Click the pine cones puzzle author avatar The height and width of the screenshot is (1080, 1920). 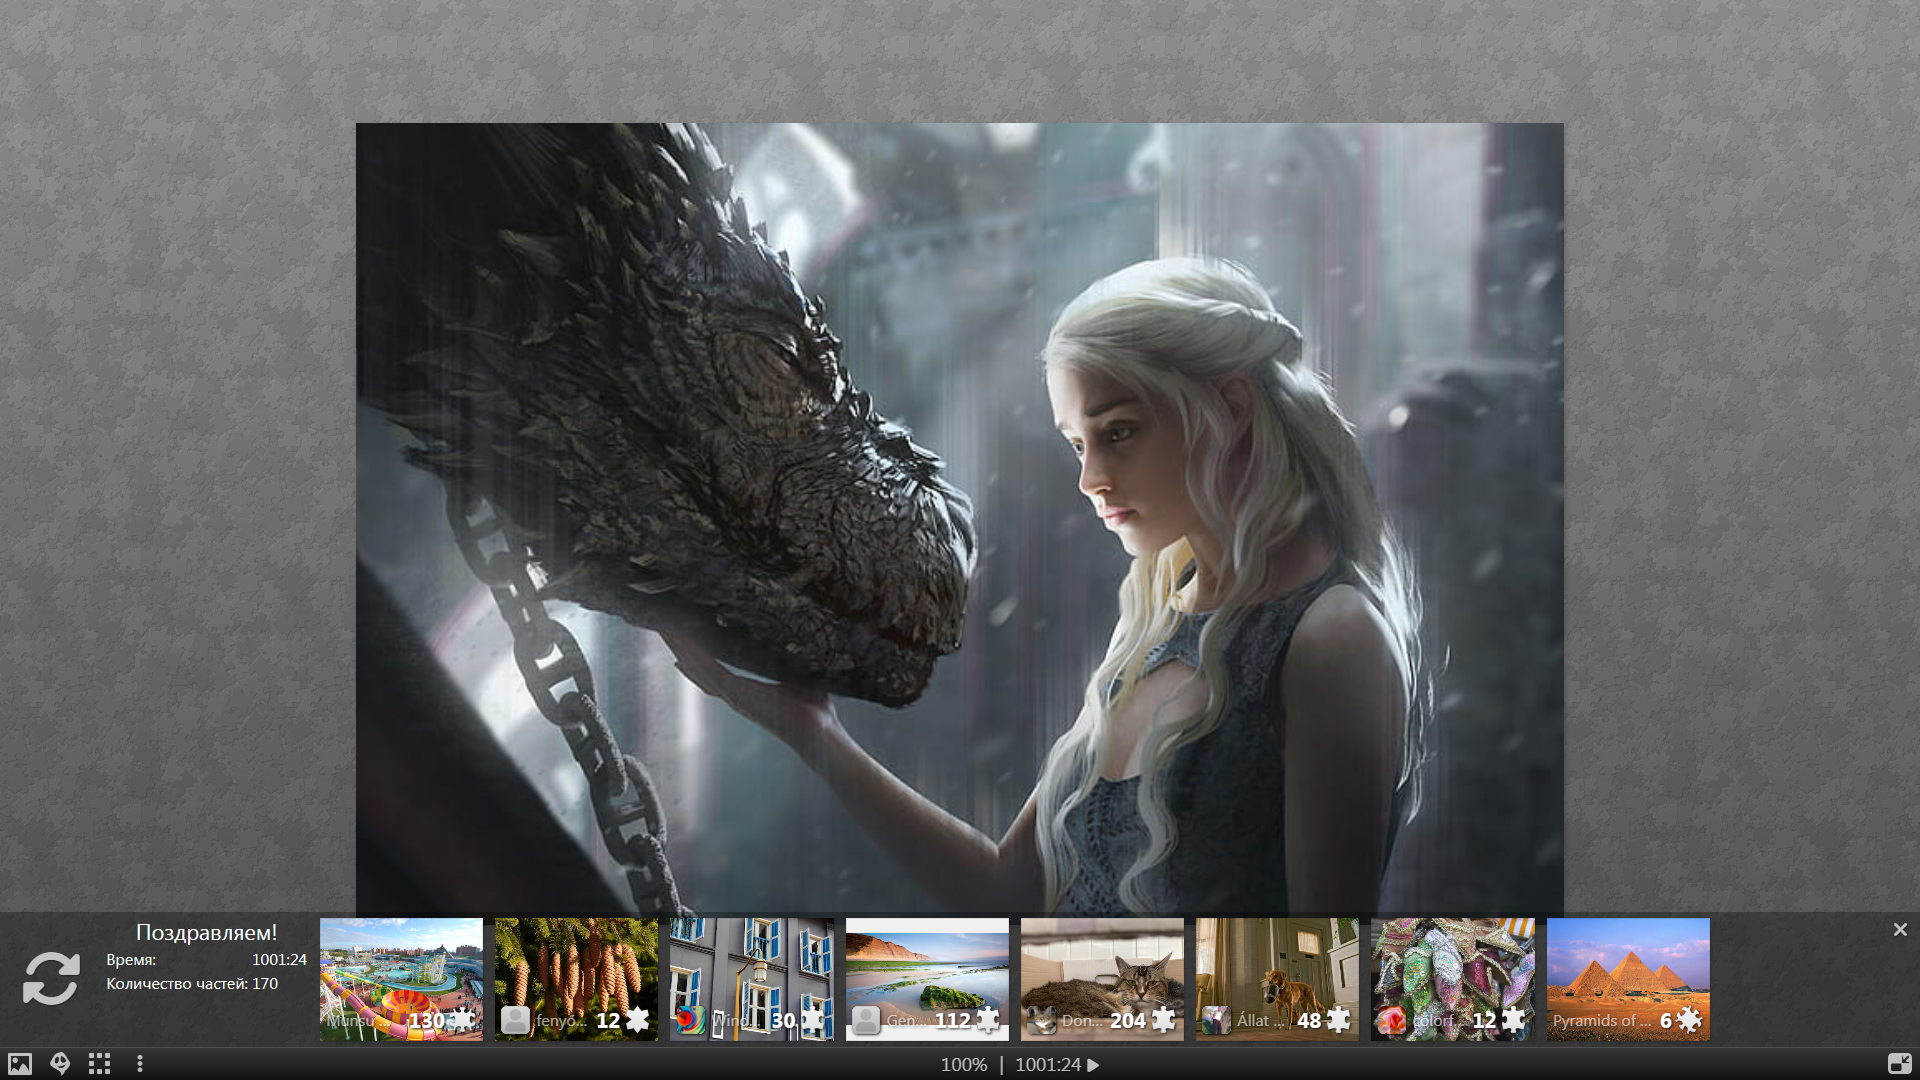click(x=515, y=1020)
